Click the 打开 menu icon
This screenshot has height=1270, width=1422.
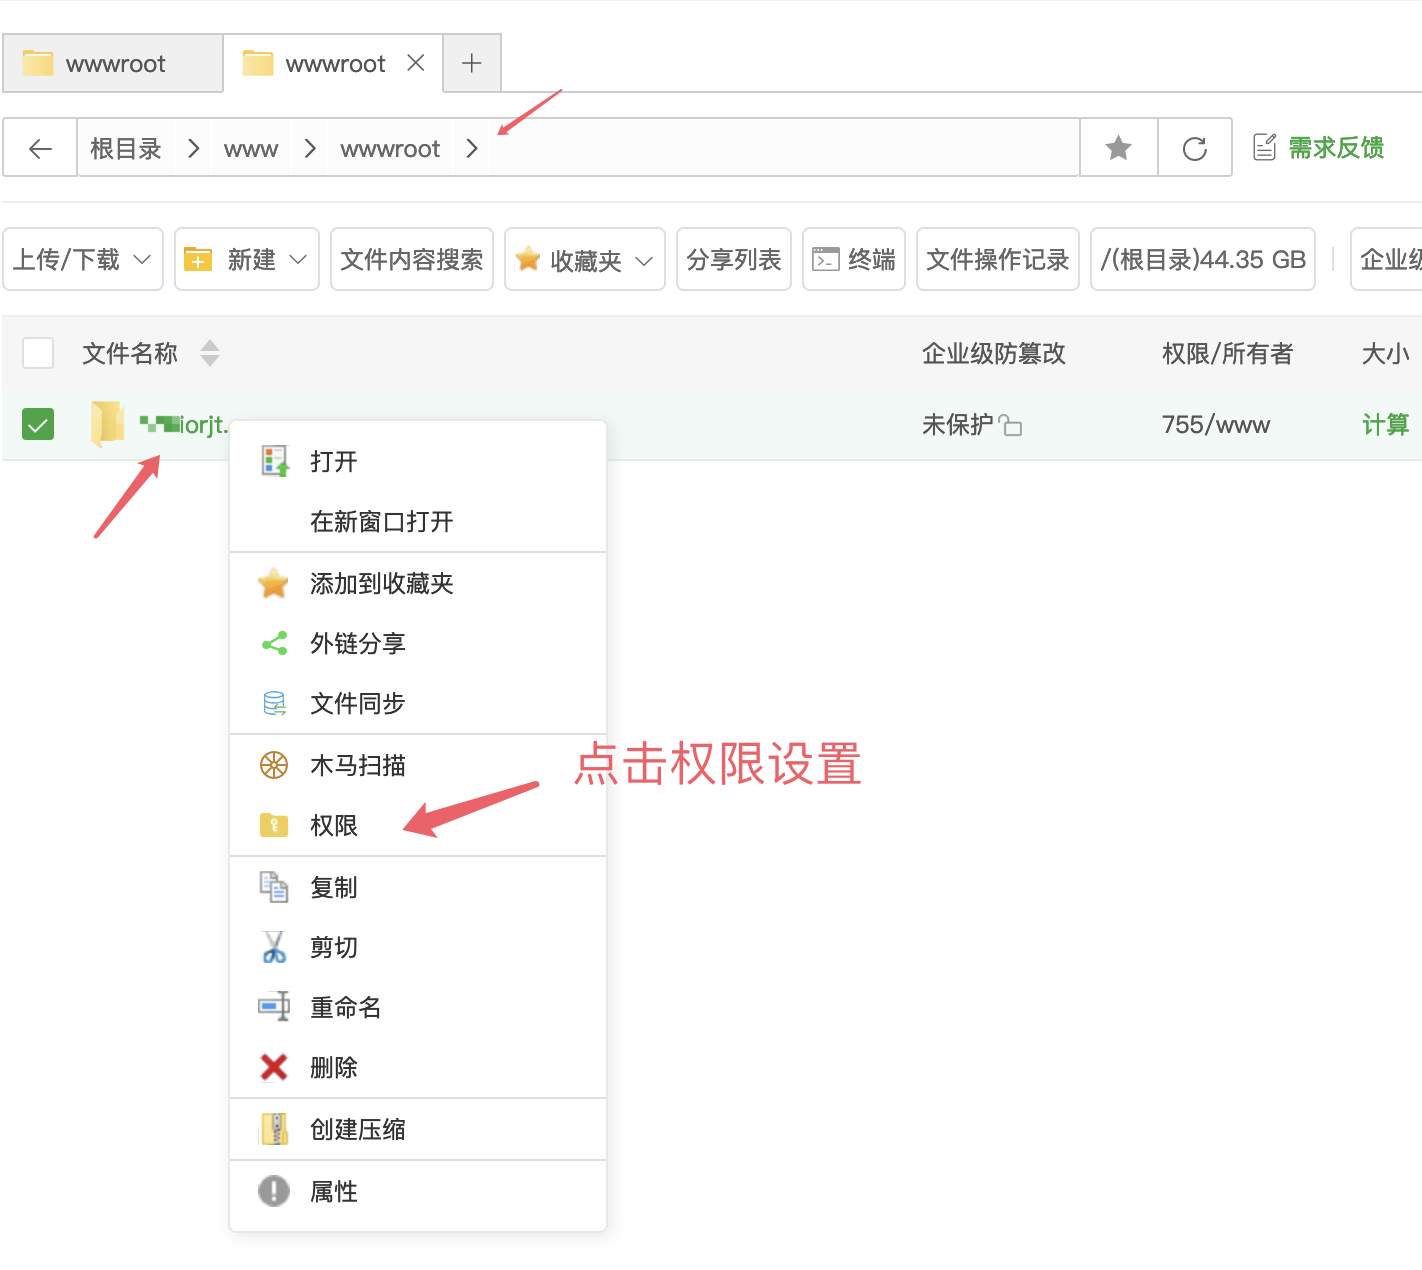click(274, 461)
